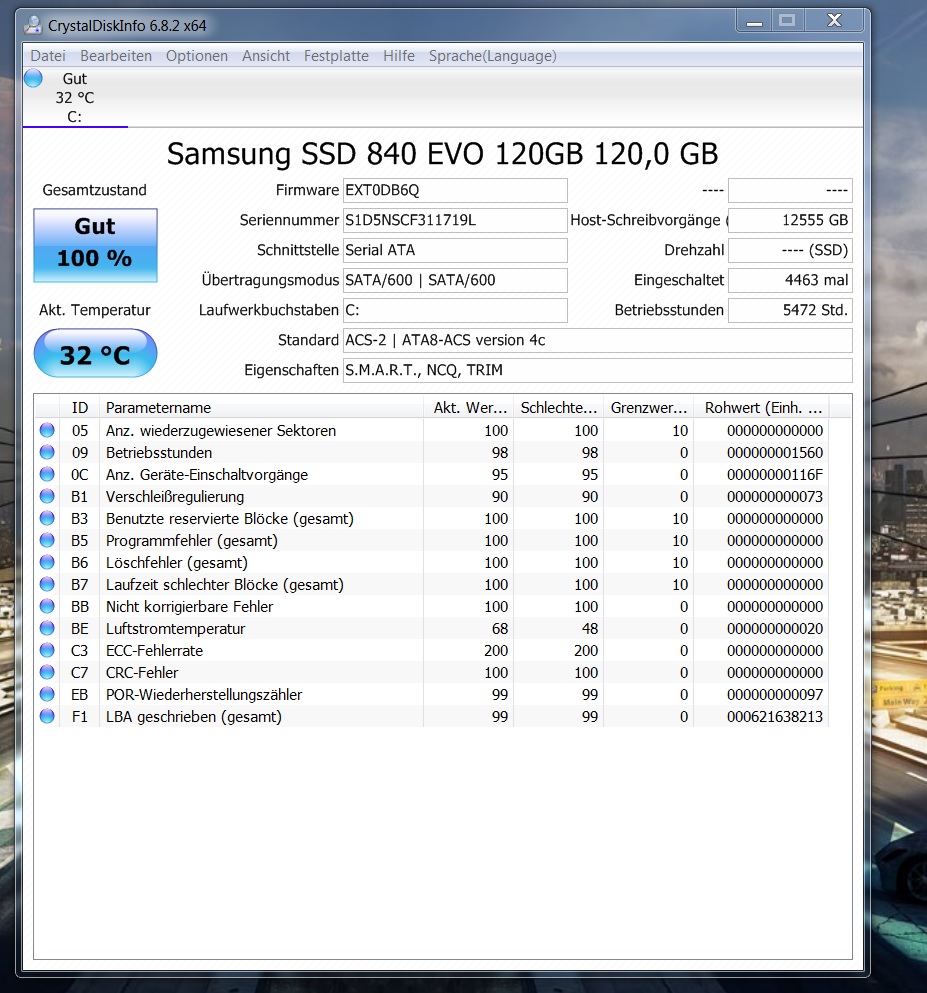
Task: Click status orb for B3 Benutzte reservierte Blöcke
Action: pos(47,518)
